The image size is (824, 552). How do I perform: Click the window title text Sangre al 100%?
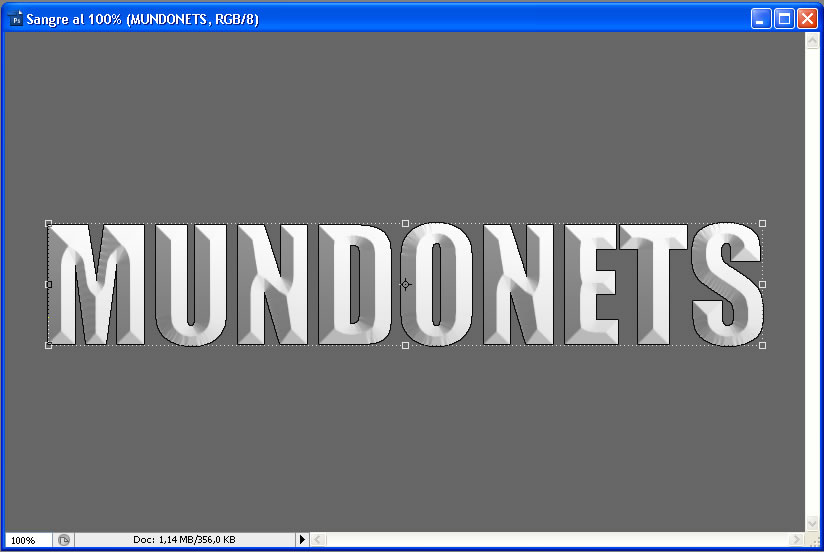pyautogui.click(x=74, y=19)
